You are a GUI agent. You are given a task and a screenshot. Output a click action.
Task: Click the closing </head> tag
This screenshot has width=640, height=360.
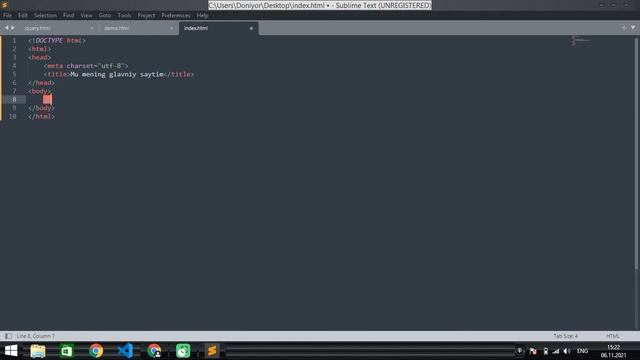tap(41, 83)
